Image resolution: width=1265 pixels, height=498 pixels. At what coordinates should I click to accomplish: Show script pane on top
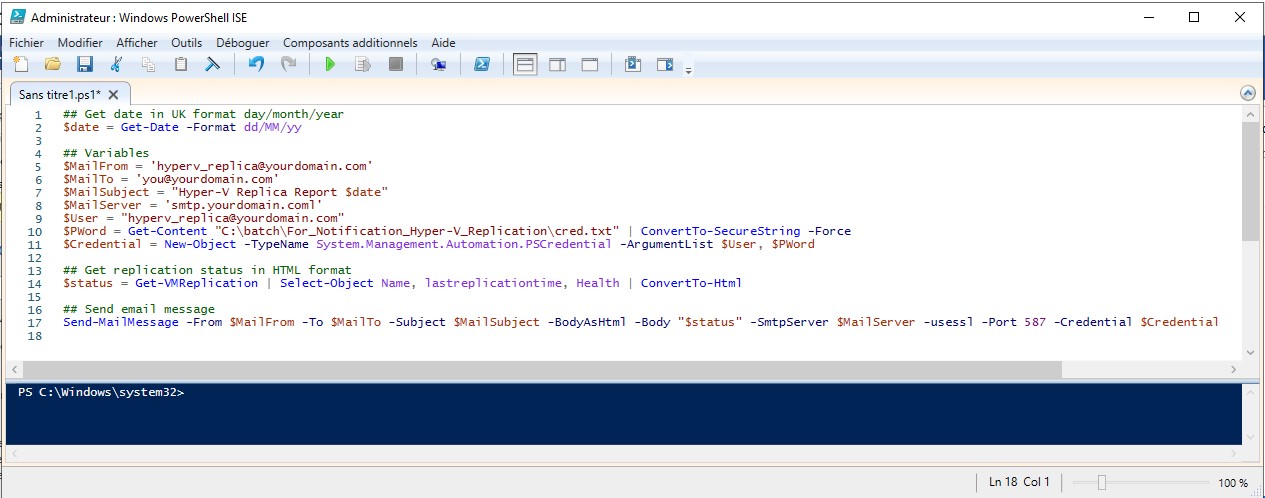[x=525, y=65]
